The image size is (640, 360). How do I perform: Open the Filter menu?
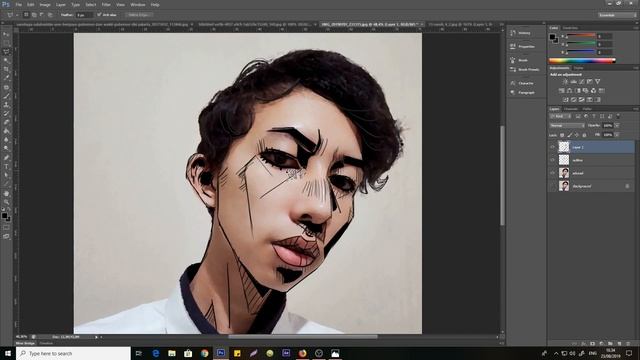coord(106,5)
